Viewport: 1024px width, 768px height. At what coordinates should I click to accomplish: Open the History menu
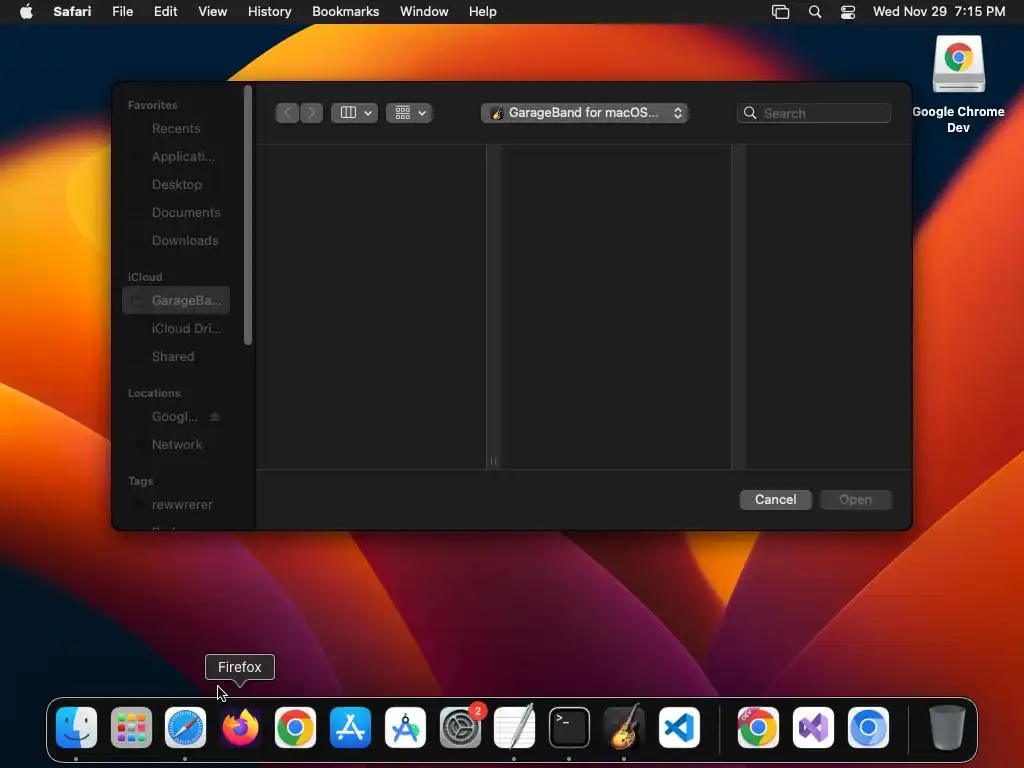[x=270, y=12]
